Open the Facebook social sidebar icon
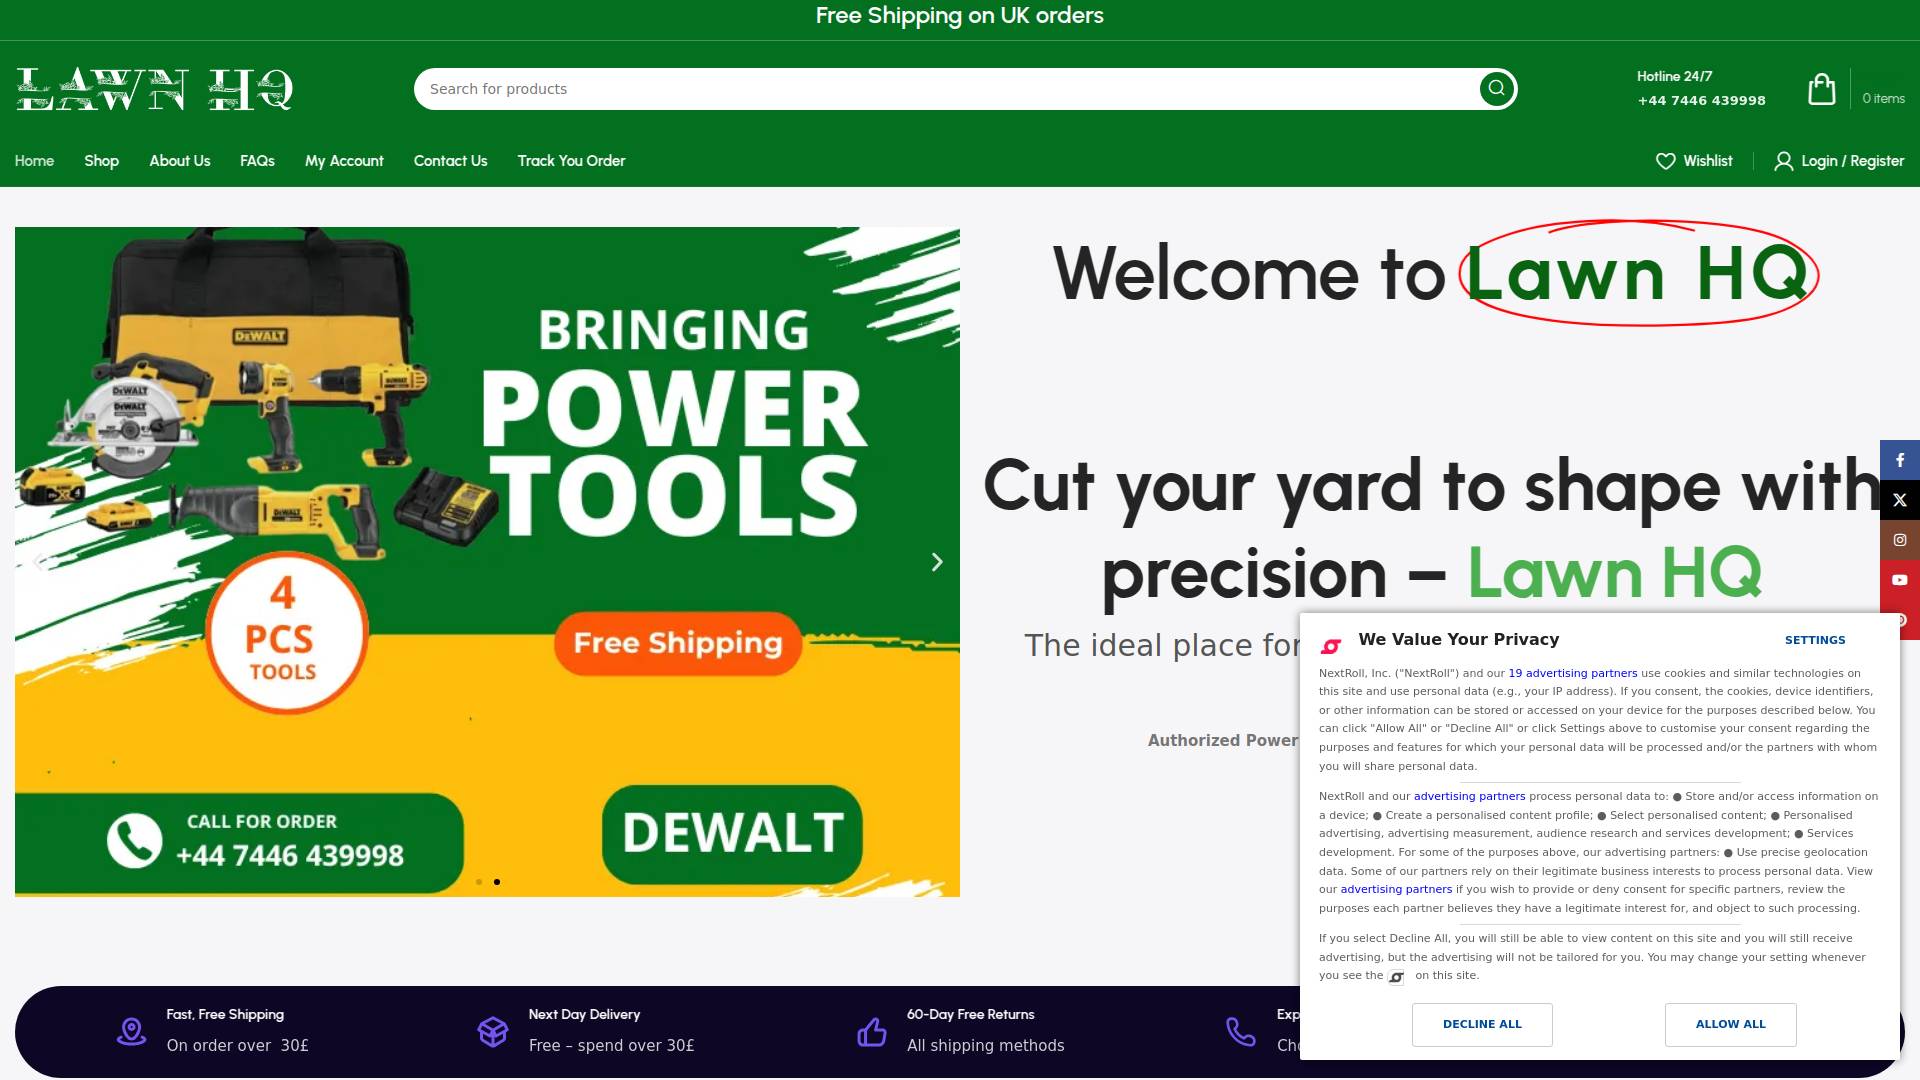 click(1900, 460)
